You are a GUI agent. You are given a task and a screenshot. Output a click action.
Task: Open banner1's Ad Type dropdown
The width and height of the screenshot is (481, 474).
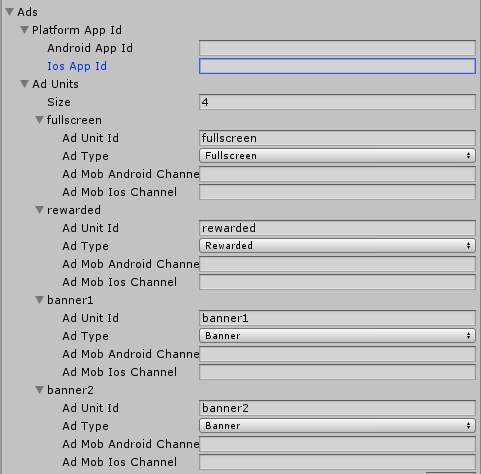pyautogui.click(x=337, y=336)
